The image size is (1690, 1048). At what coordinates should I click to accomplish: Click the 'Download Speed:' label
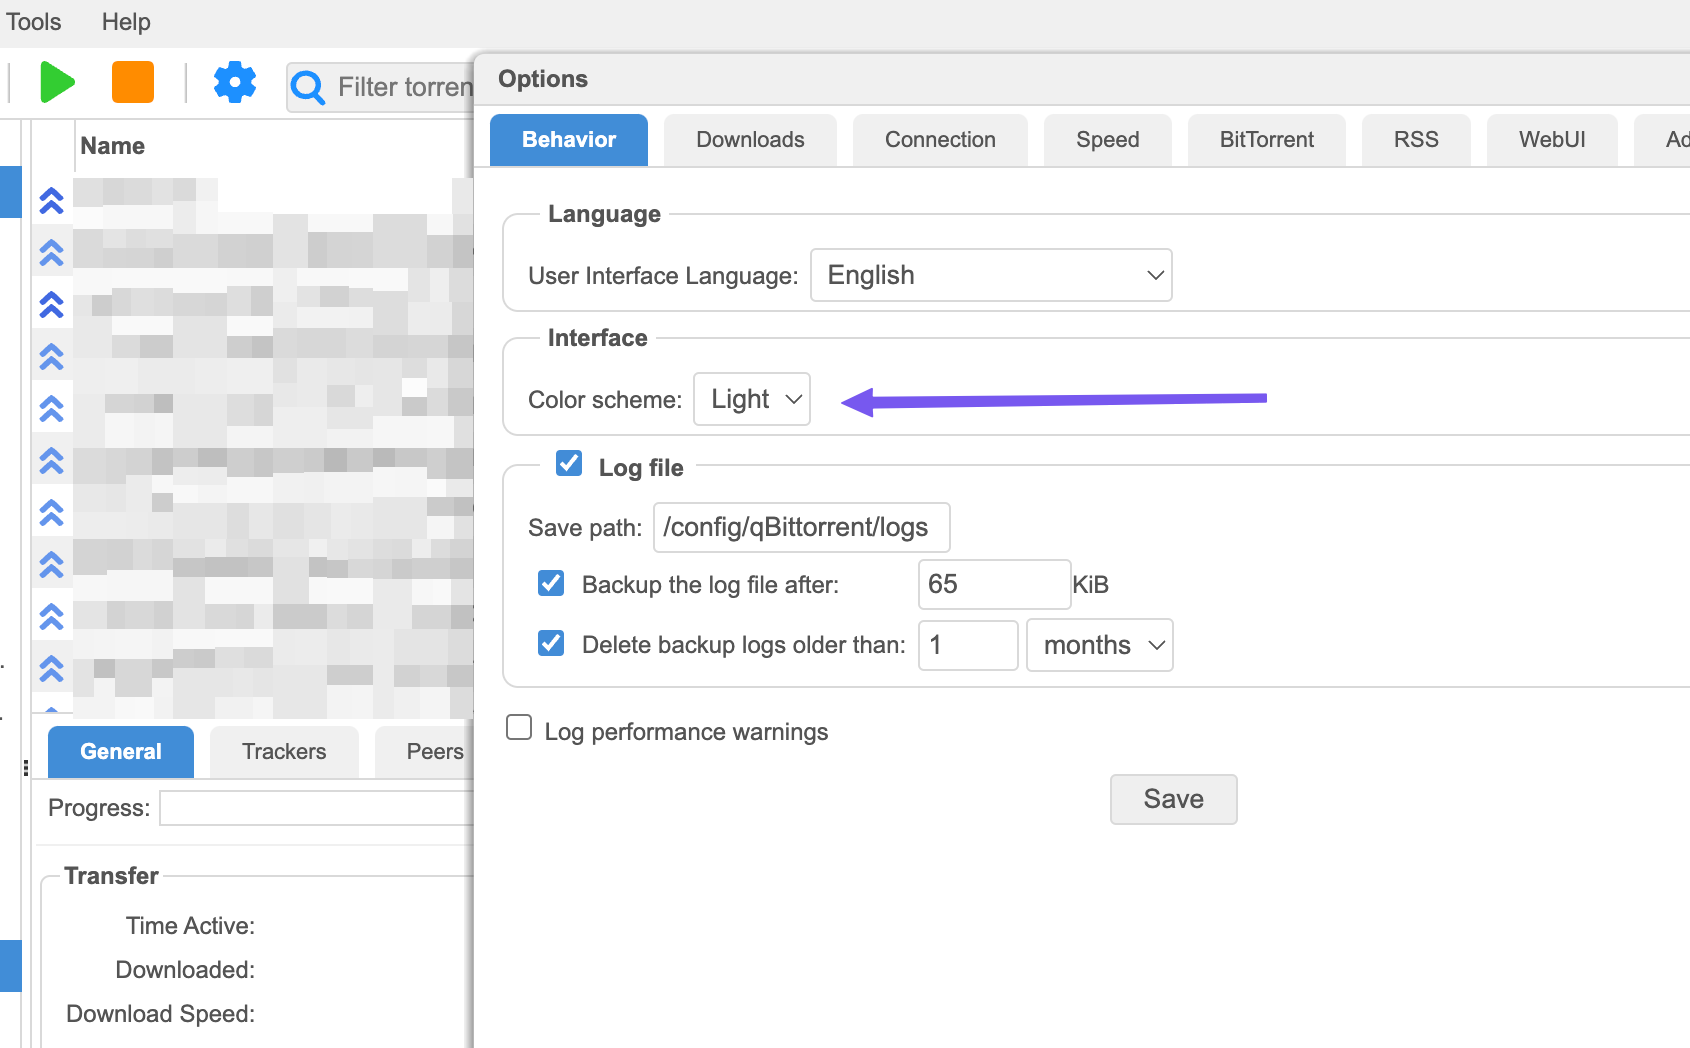(x=161, y=1014)
